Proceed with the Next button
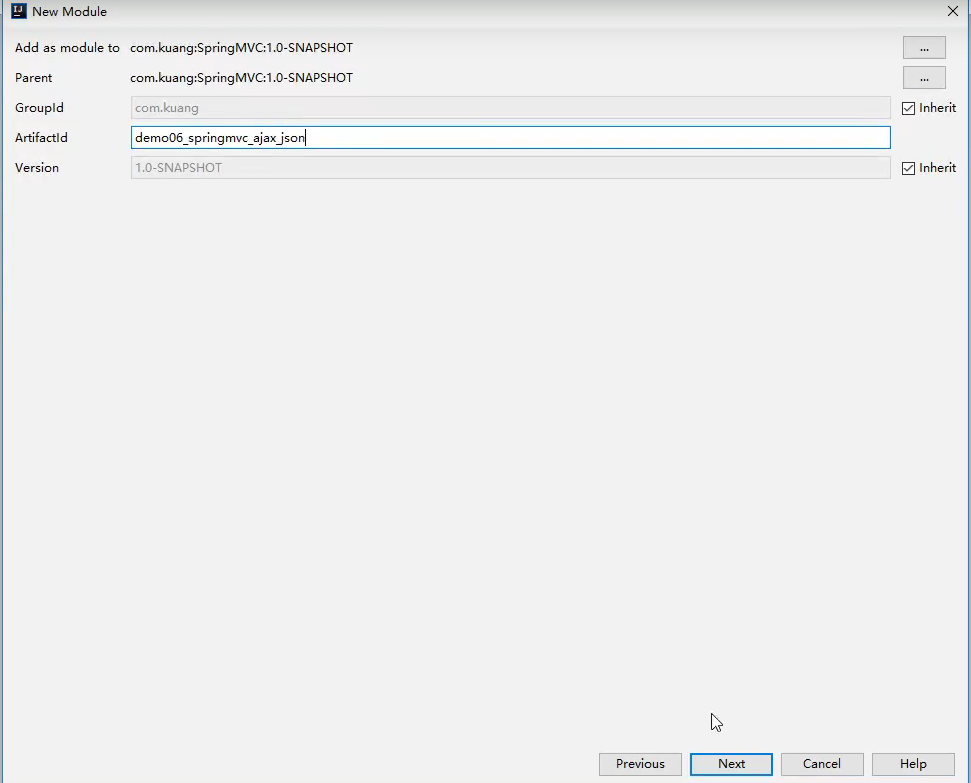Viewport: 971px width, 783px height. click(x=731, y=764)
